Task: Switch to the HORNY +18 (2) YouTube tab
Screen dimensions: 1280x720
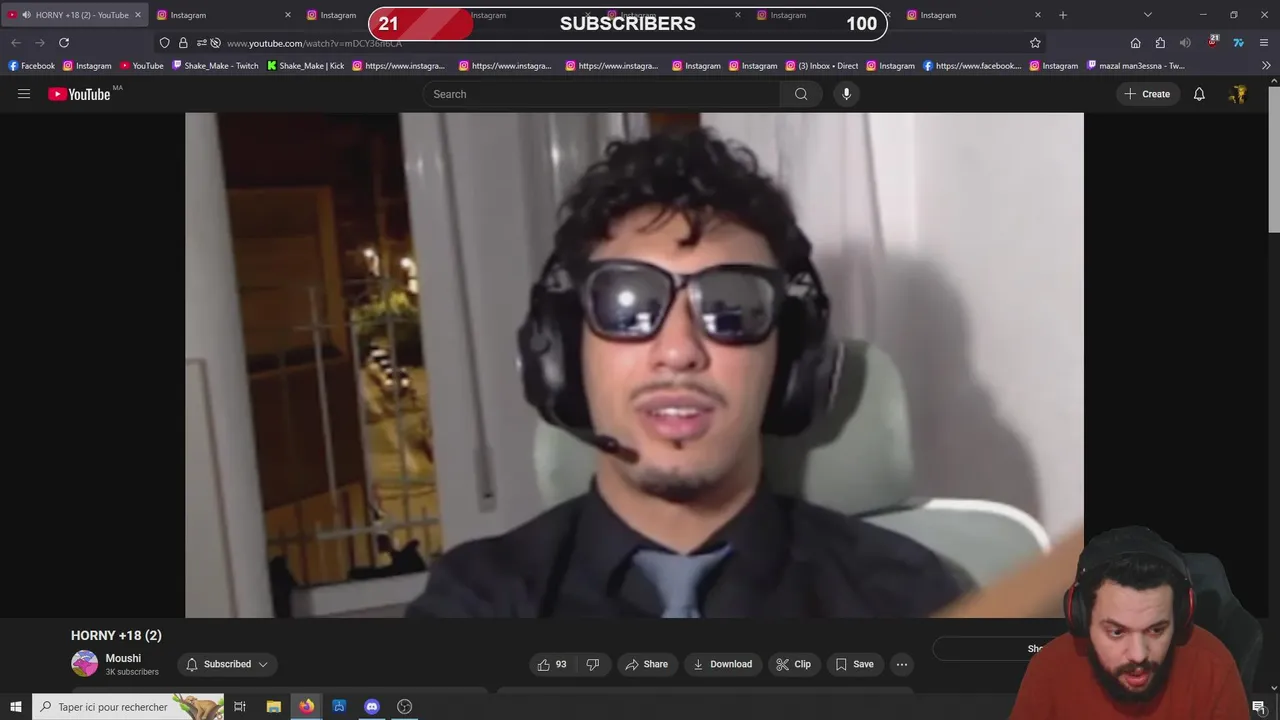Action: coord(75,15)
